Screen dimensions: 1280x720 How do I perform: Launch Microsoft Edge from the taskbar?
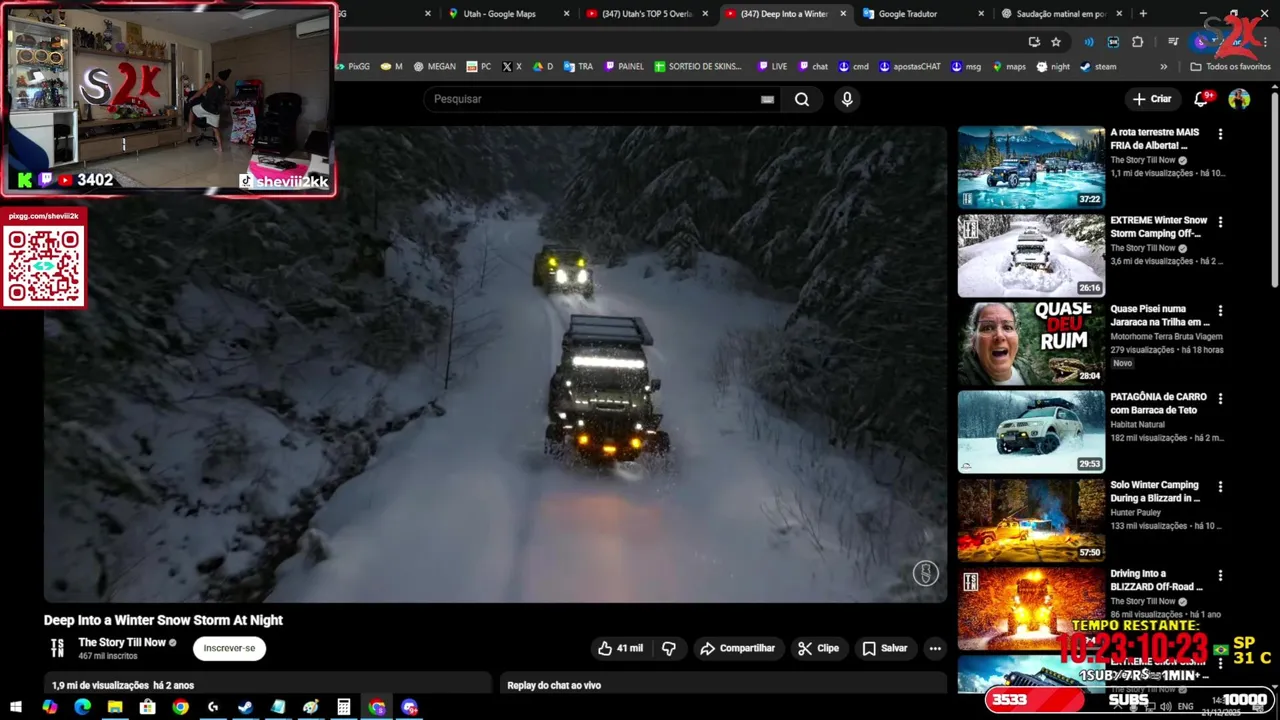82,707
